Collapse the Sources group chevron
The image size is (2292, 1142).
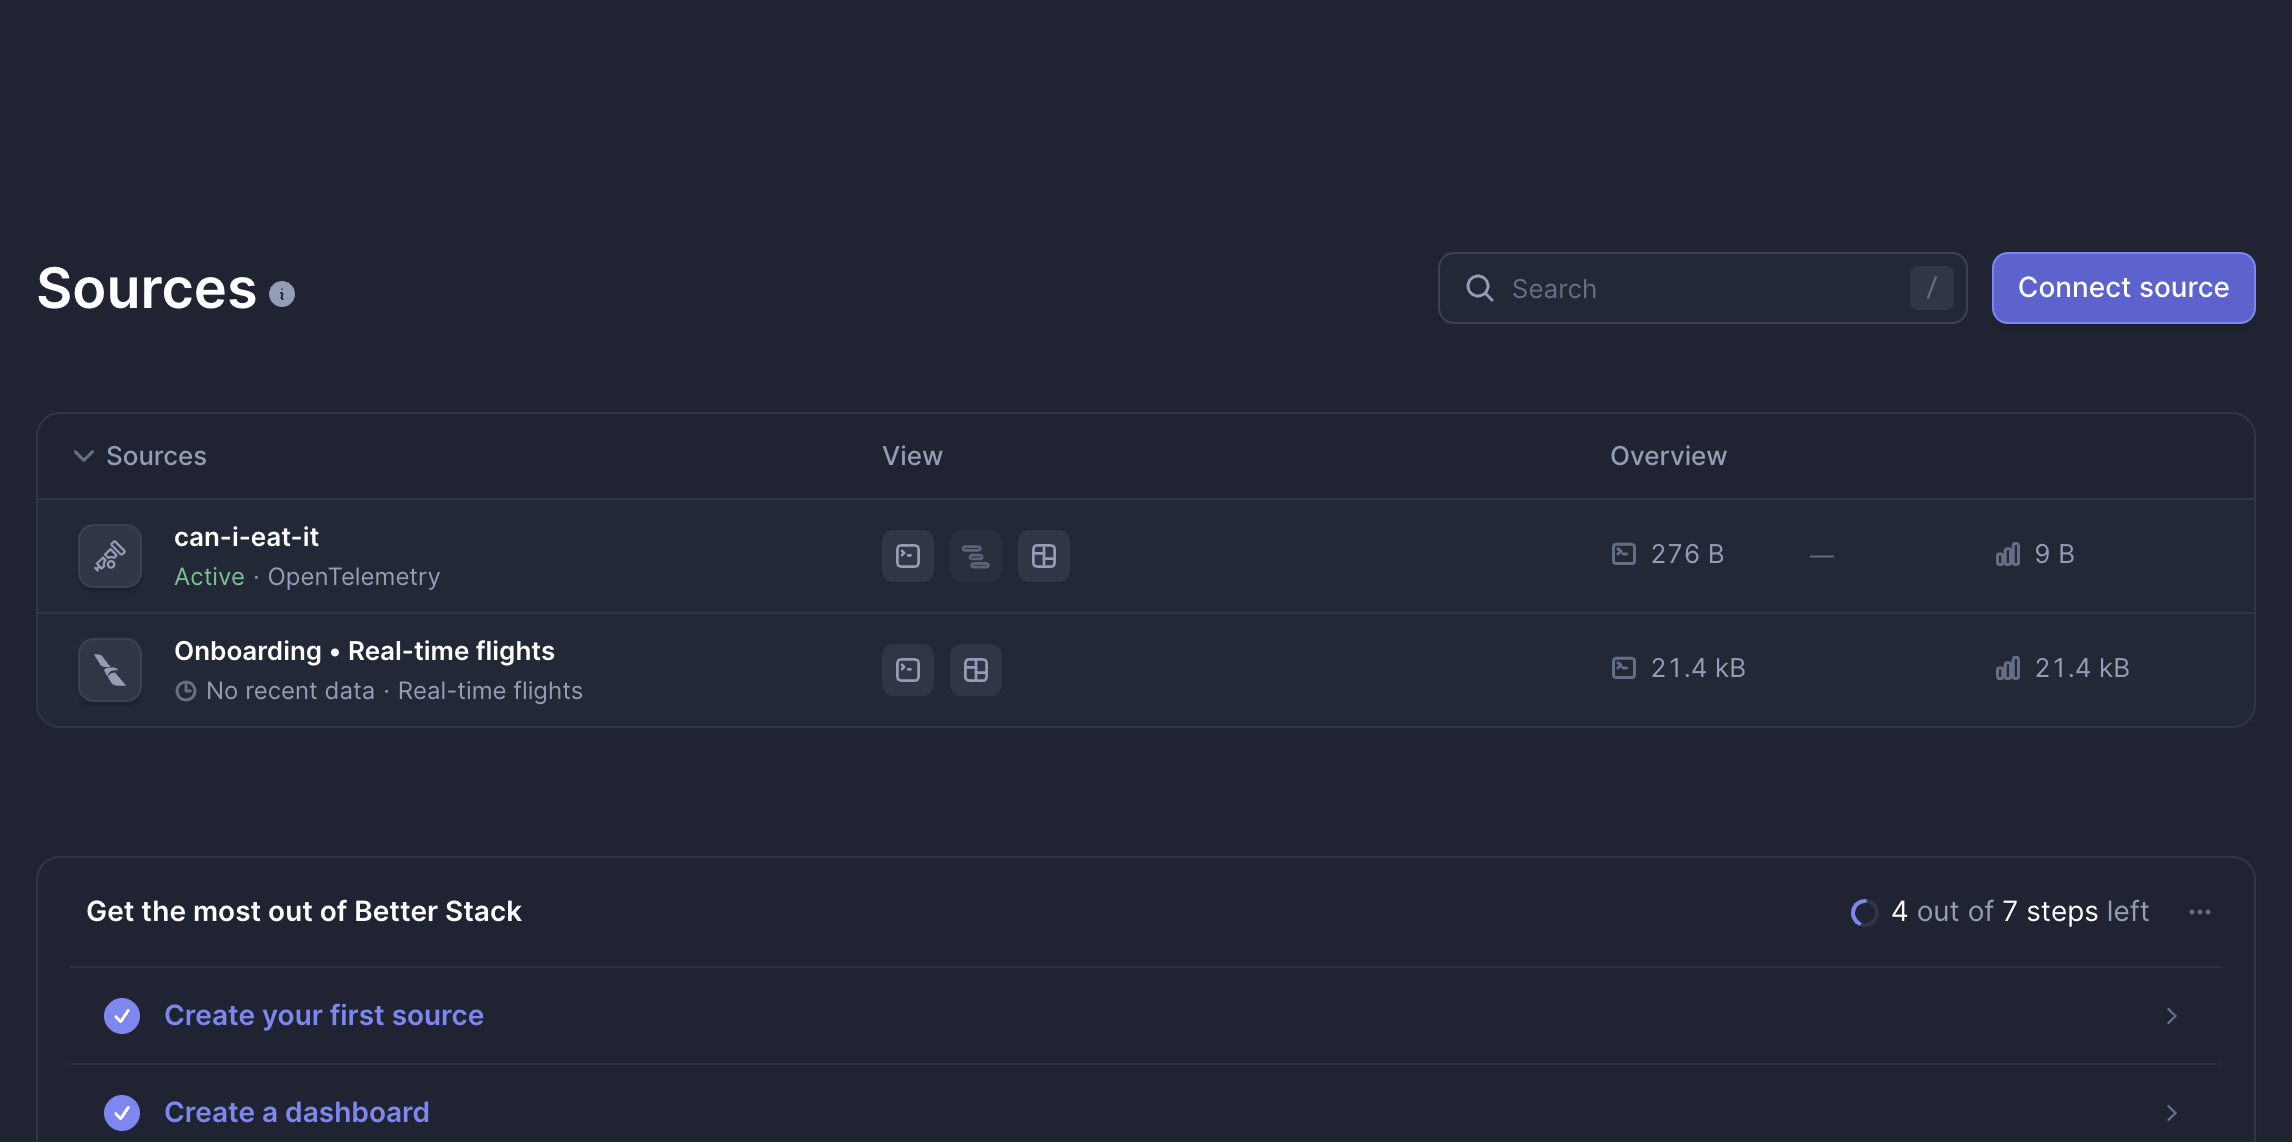pos(84,456)
